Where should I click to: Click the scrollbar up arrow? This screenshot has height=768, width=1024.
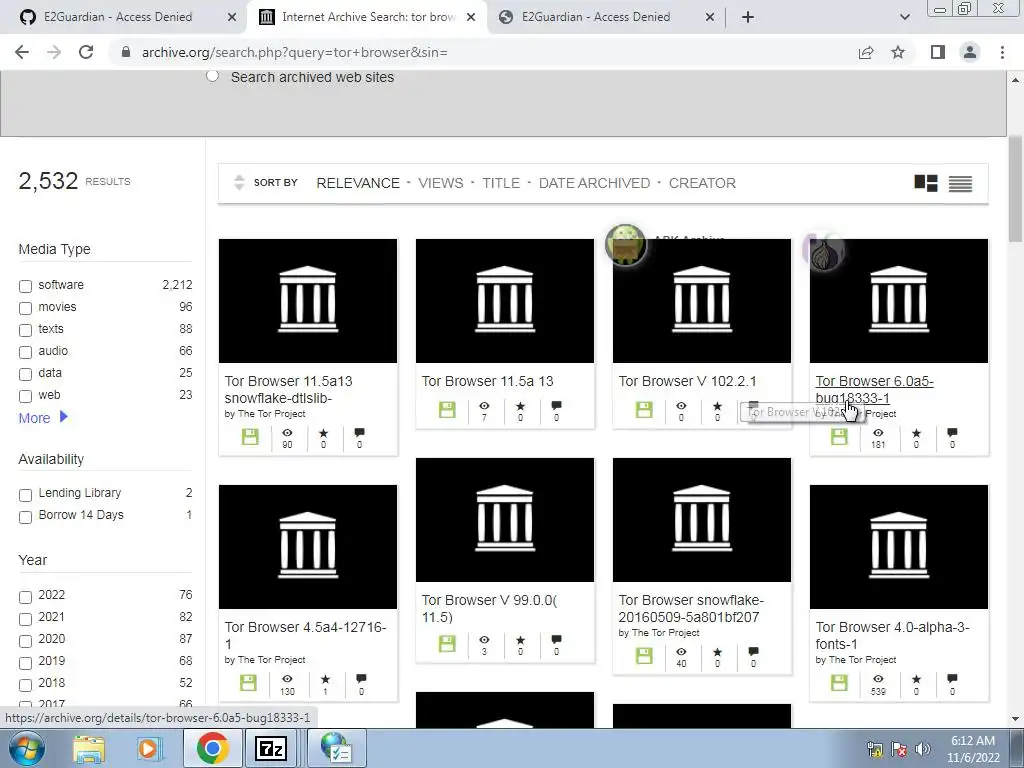[x=1015, y=79]
